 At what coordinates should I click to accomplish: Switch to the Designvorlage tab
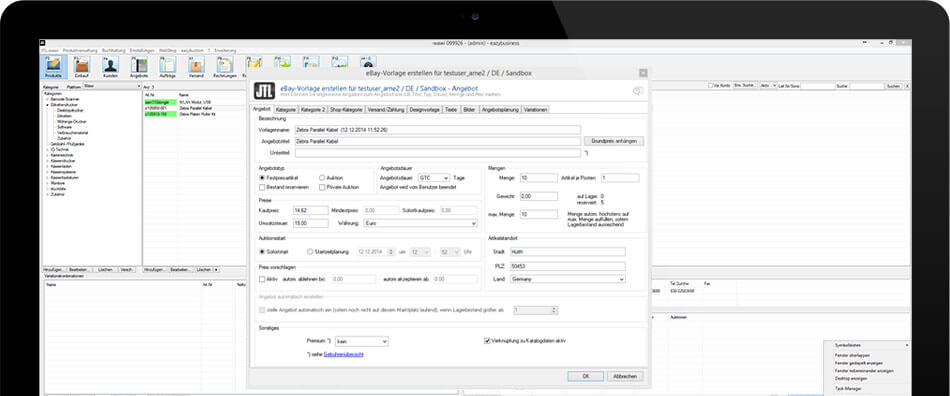coord(425,110)
